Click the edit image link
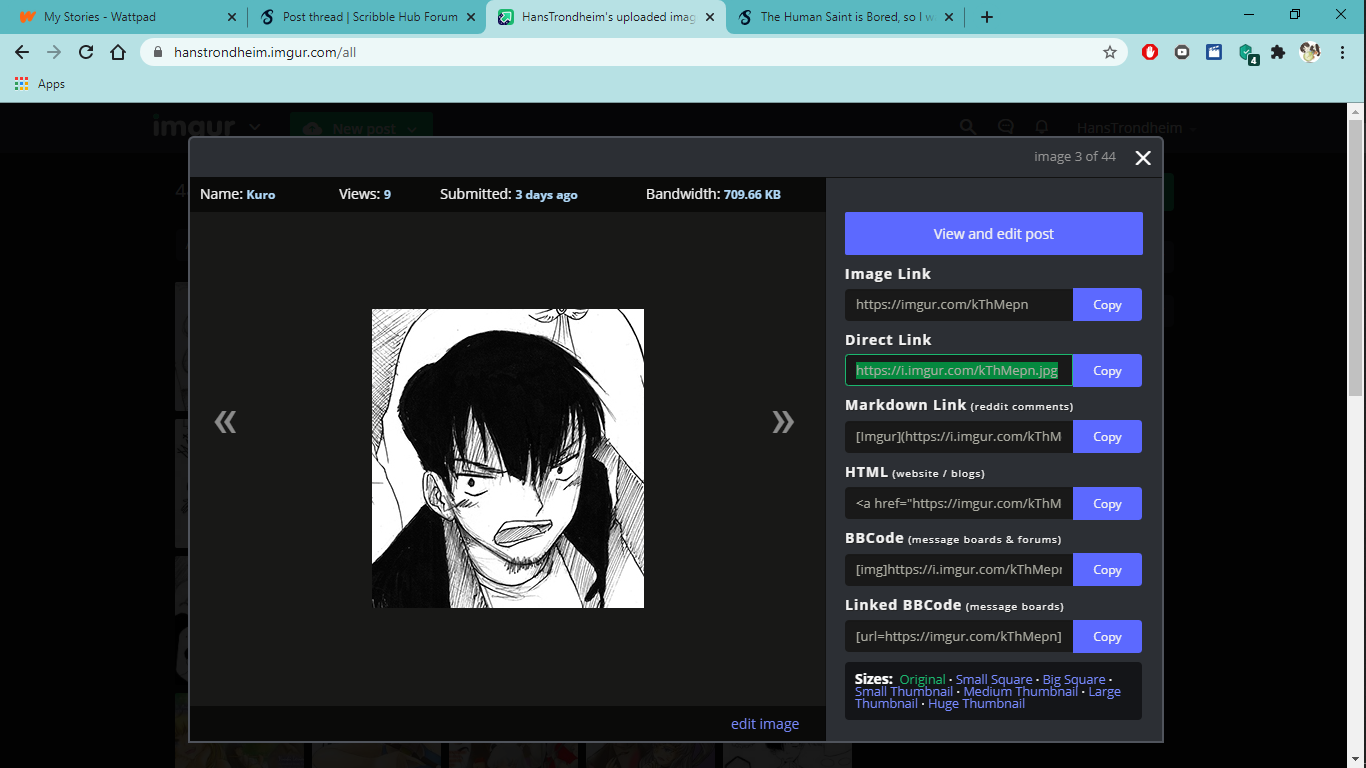This screenshot has height=768, width=1366. pos(764,724)
